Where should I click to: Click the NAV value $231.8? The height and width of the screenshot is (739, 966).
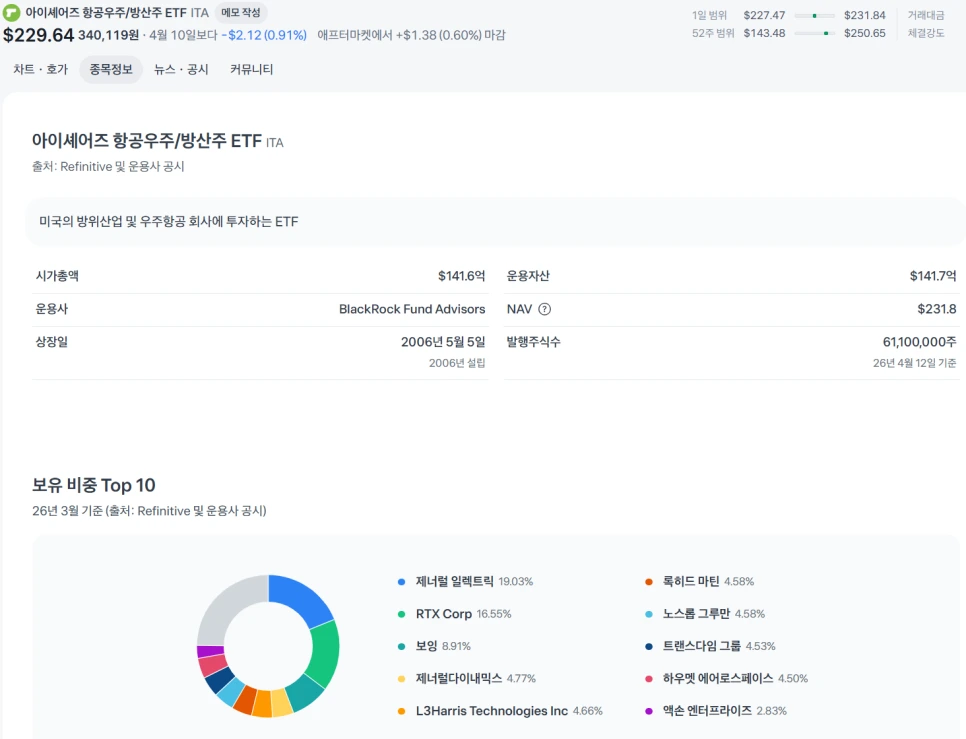click(936, 309)
